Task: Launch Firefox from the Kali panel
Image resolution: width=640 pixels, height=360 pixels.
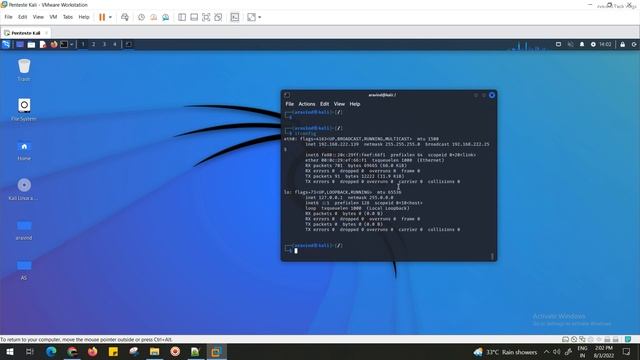Action: (x=53, y=44)
